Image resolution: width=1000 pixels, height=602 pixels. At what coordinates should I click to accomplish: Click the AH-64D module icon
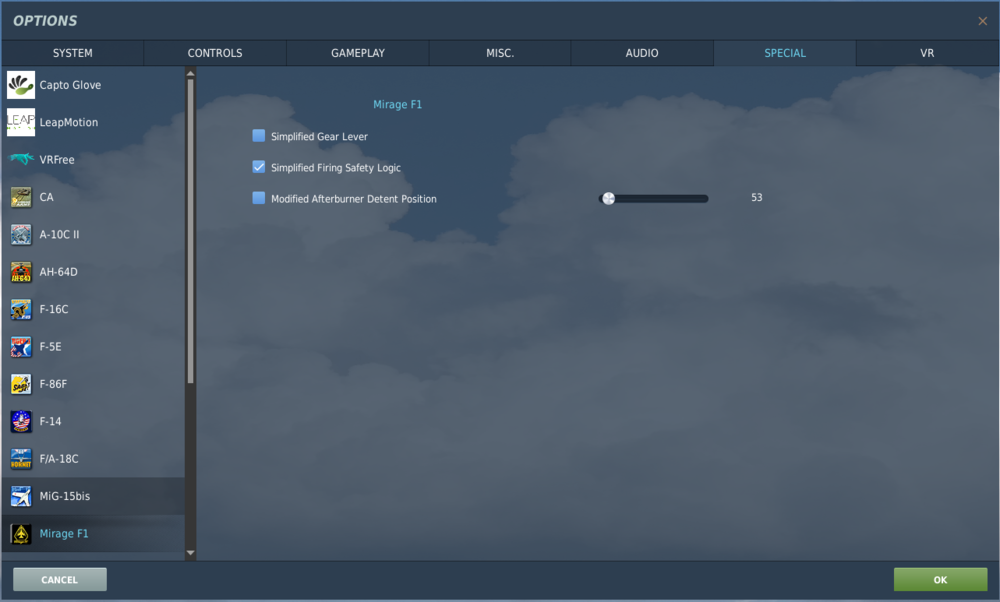[x=20, y=272]
